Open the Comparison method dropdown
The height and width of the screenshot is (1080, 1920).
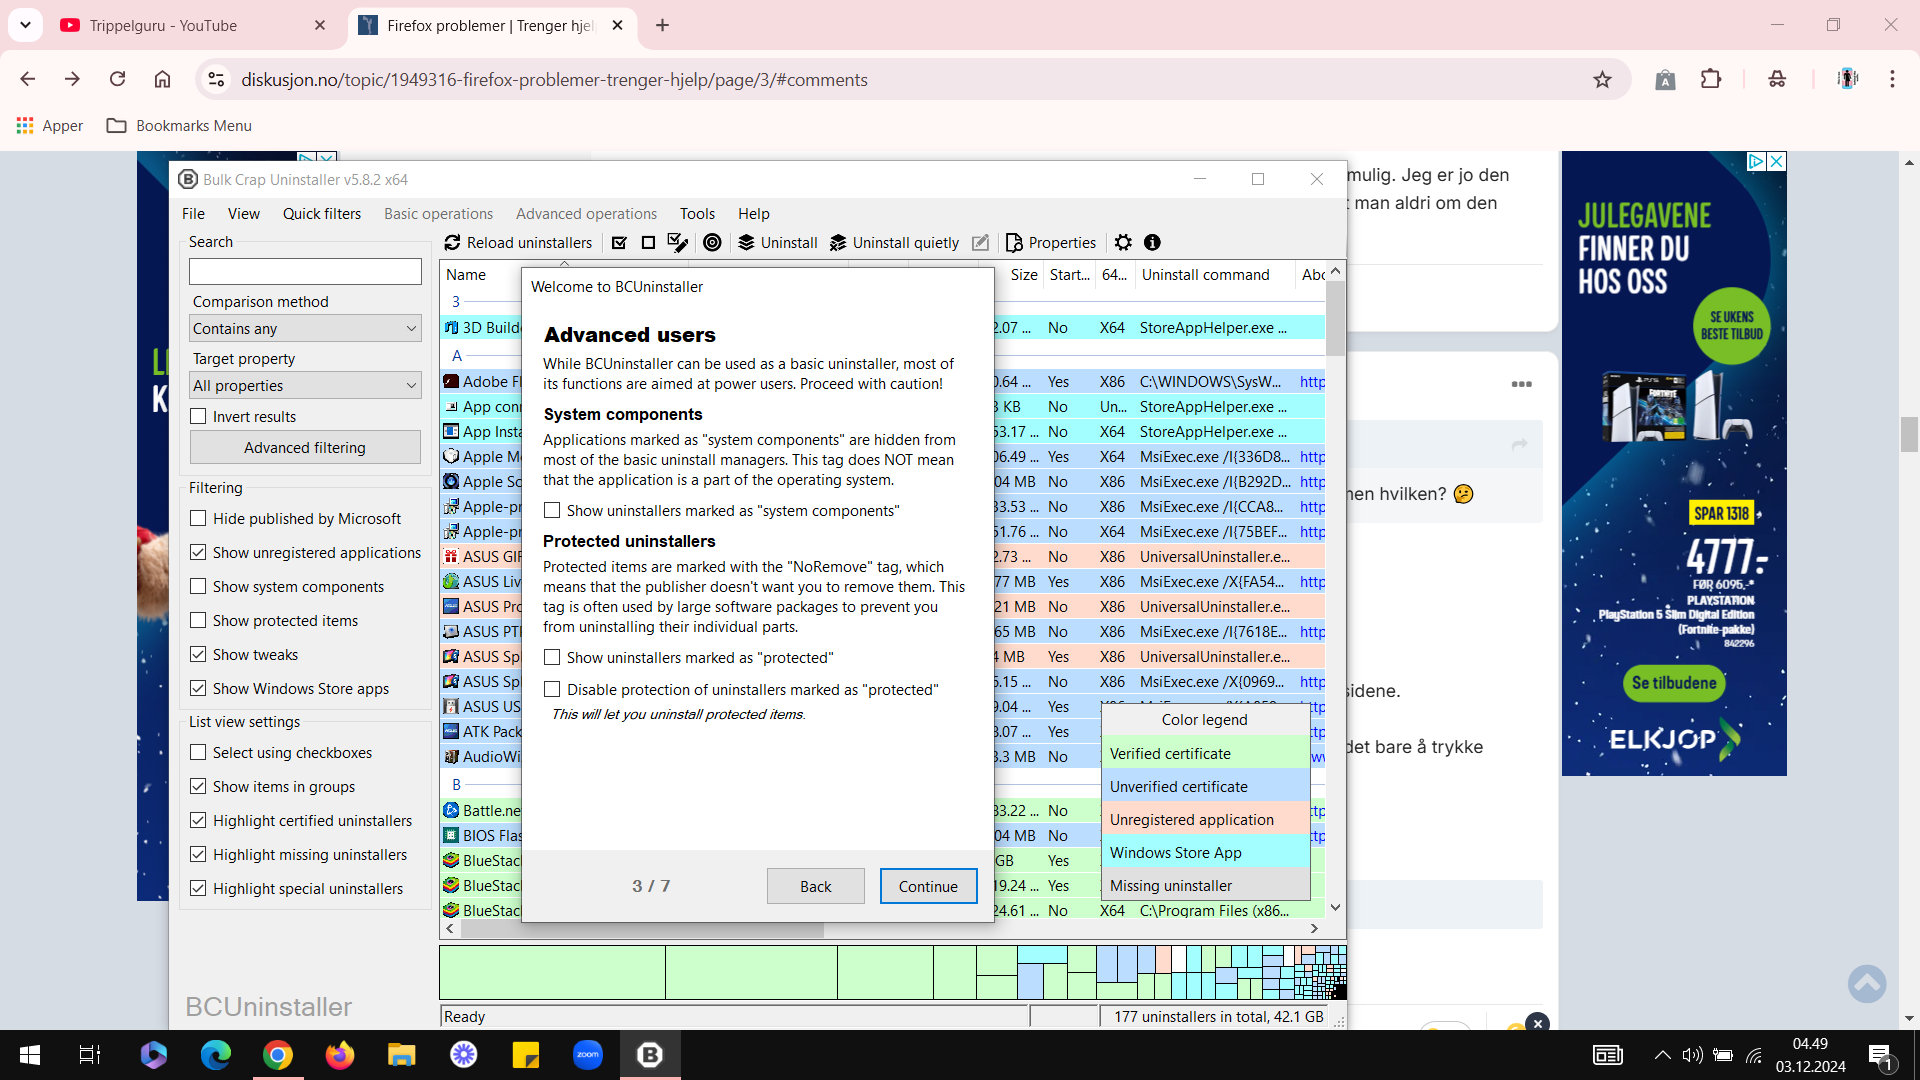pyautogui.click(x=305, y=328)
